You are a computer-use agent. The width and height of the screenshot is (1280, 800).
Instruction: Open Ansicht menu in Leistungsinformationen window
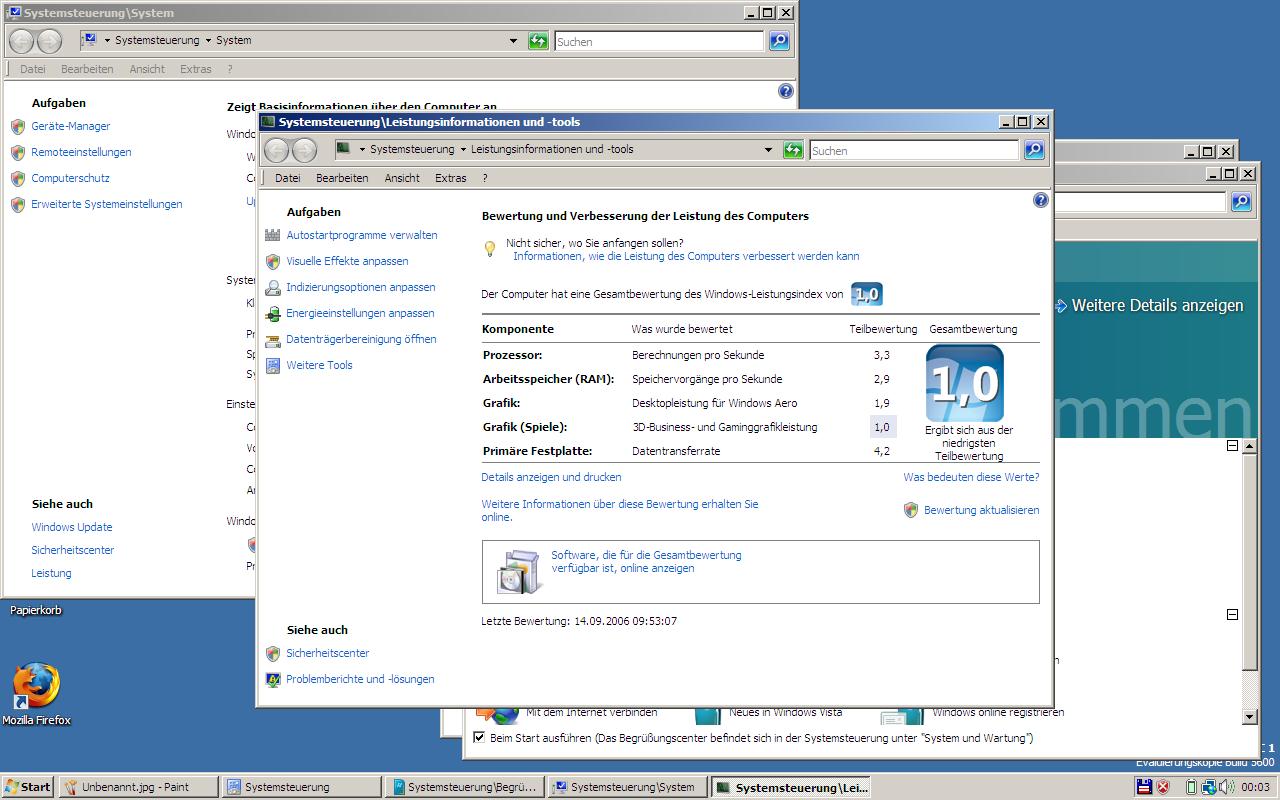coord(402,178)
